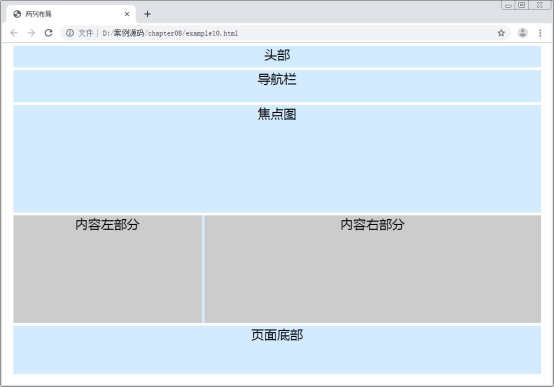Click the 内容左部分 text
554x387 pixels.
(107, 224)
